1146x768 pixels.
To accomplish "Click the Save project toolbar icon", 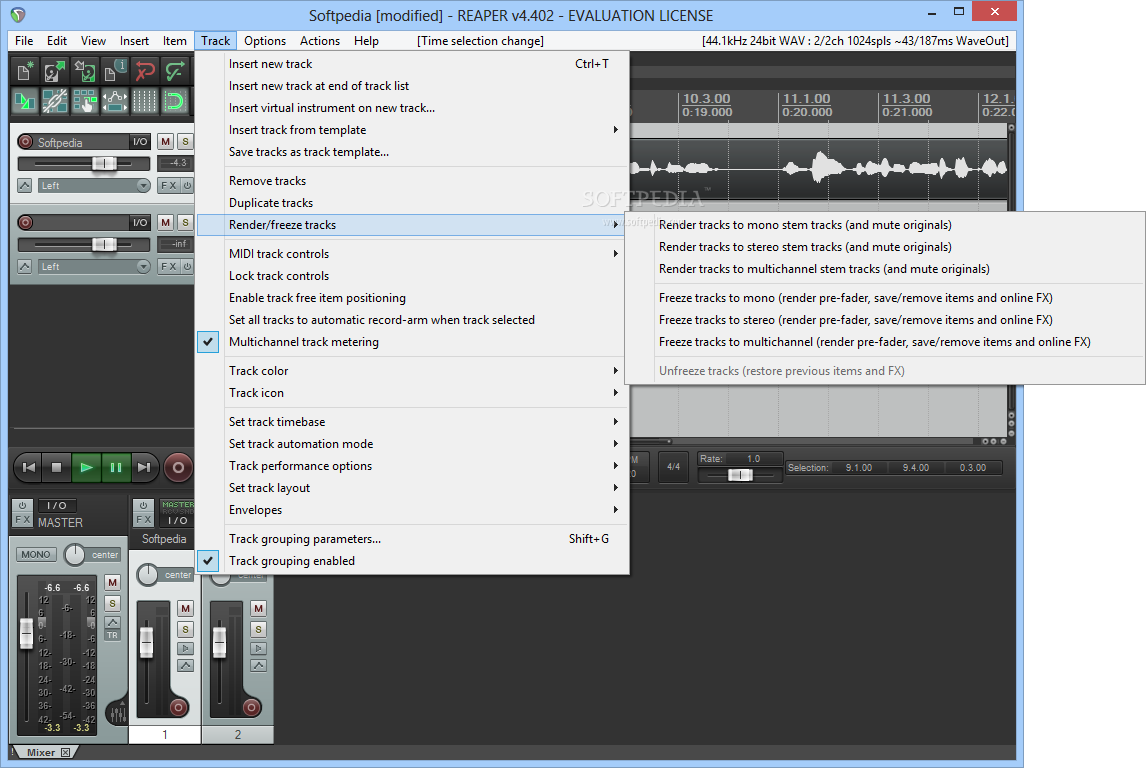I will point(85,71).
